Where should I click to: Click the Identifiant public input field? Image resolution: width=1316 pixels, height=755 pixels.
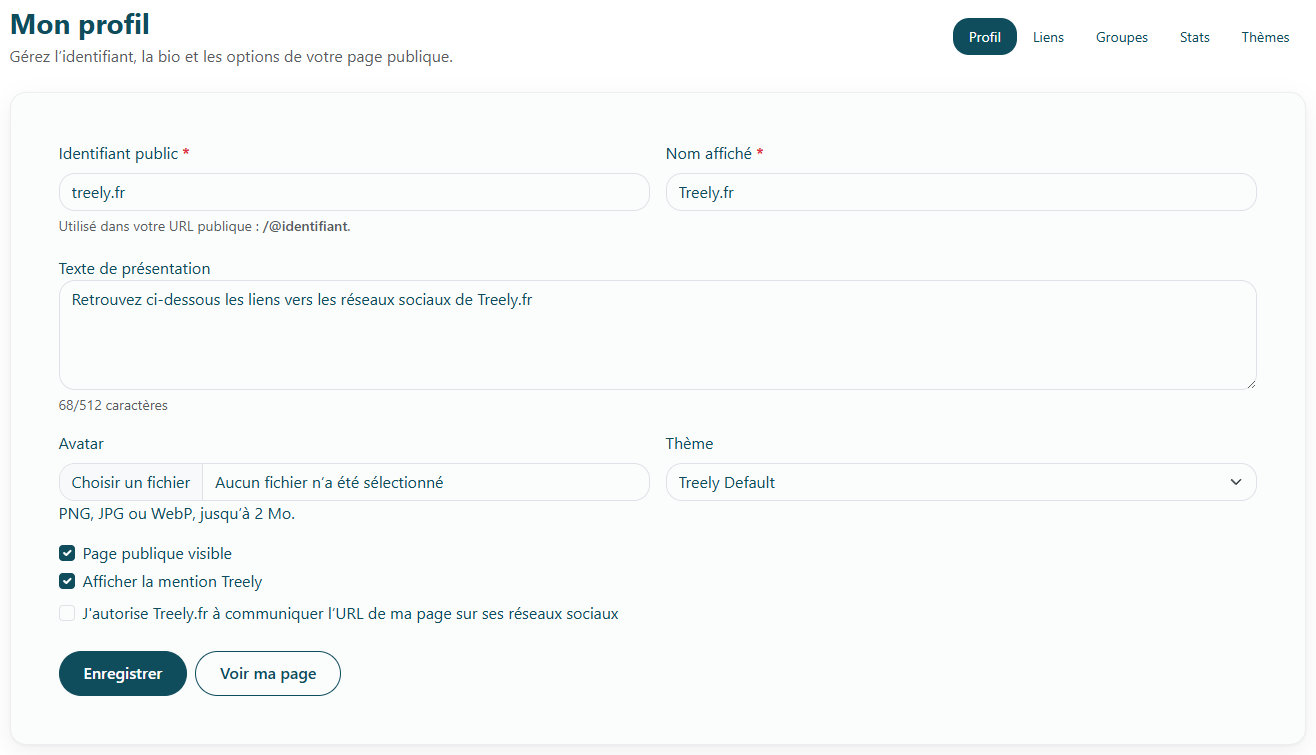click(x=354, y=192)
